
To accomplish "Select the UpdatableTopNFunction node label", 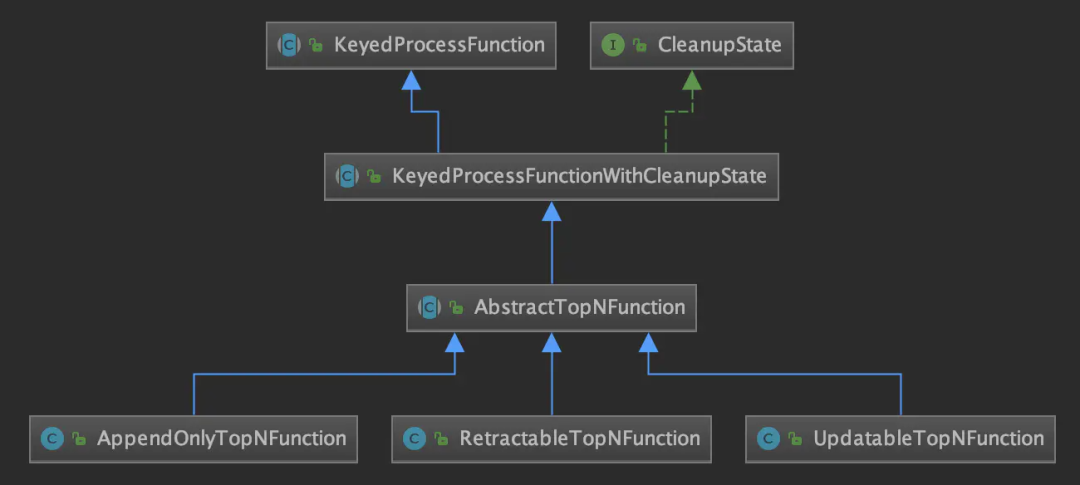I will click(928, 438).
